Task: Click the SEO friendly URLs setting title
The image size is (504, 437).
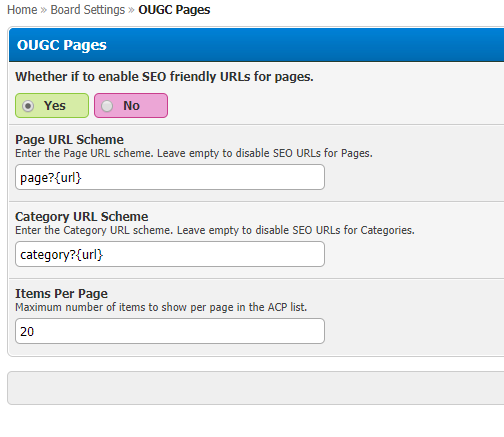Action: pos(164,77)
